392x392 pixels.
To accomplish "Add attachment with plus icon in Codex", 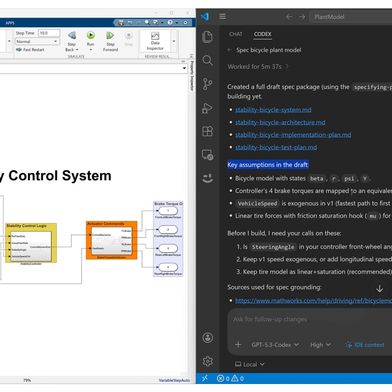I will click(238, 345).
